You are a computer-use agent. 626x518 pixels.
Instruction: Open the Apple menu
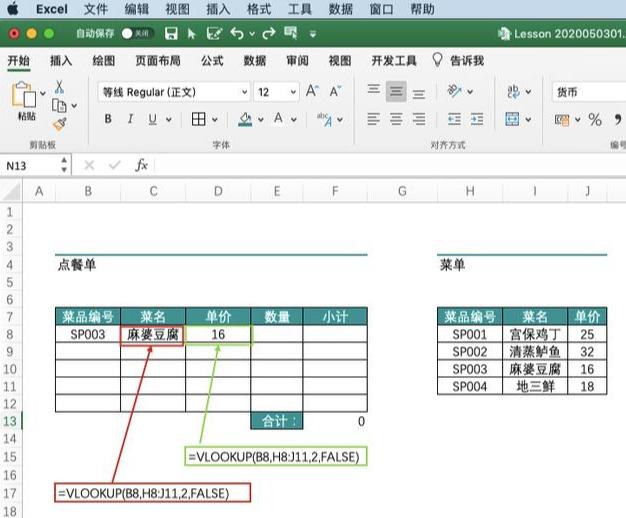pos(13,9)
